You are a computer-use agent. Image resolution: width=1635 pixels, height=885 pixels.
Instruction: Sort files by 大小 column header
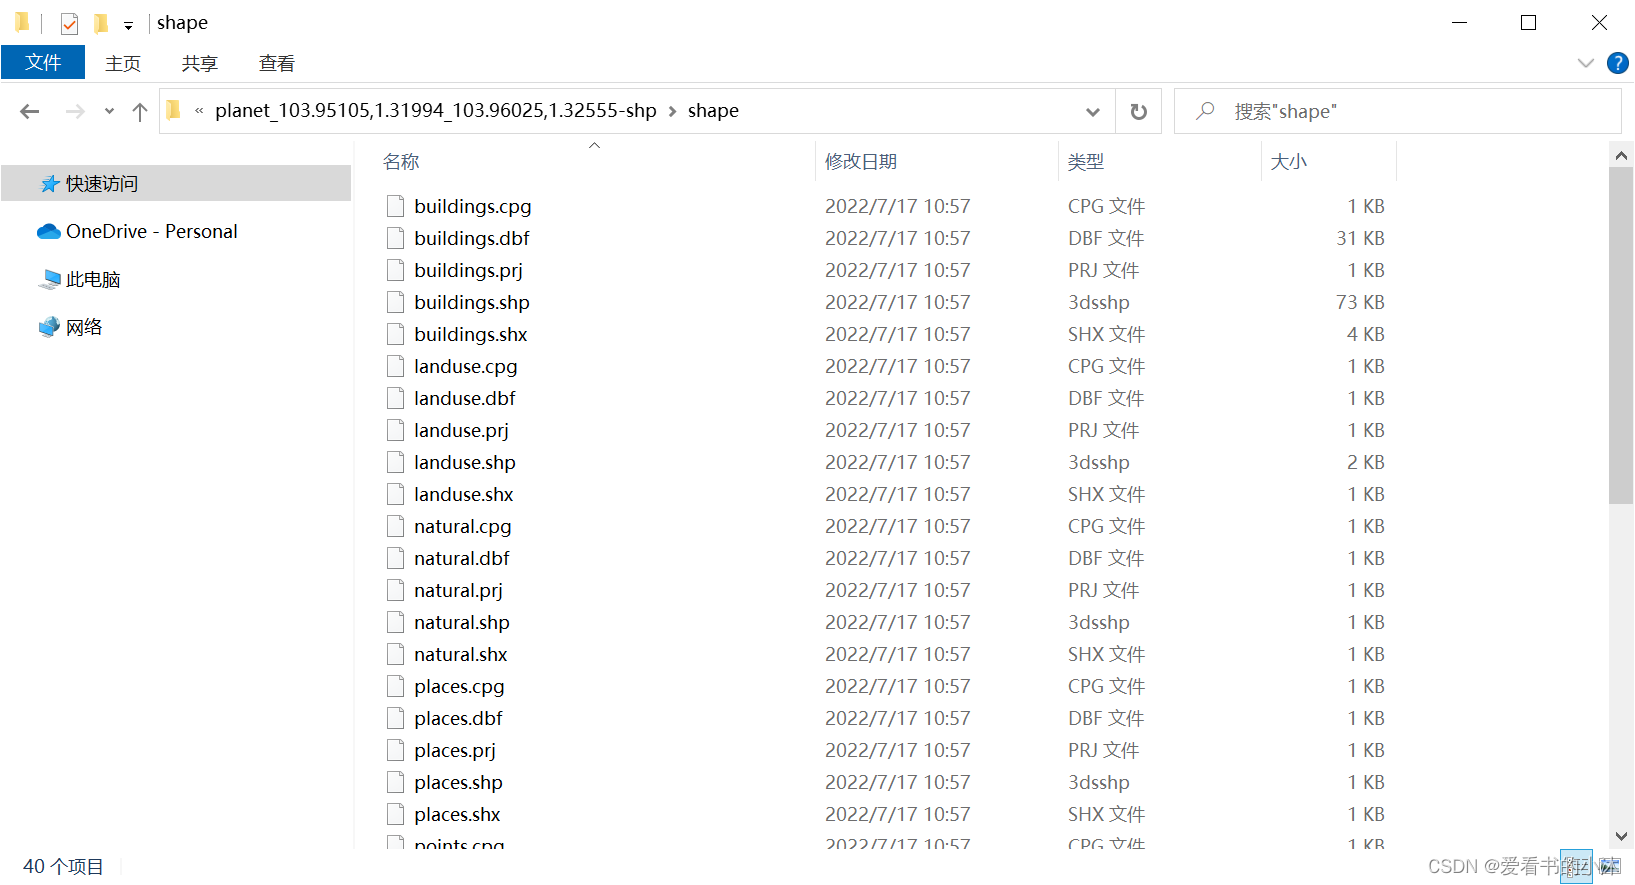point(1288,162)
